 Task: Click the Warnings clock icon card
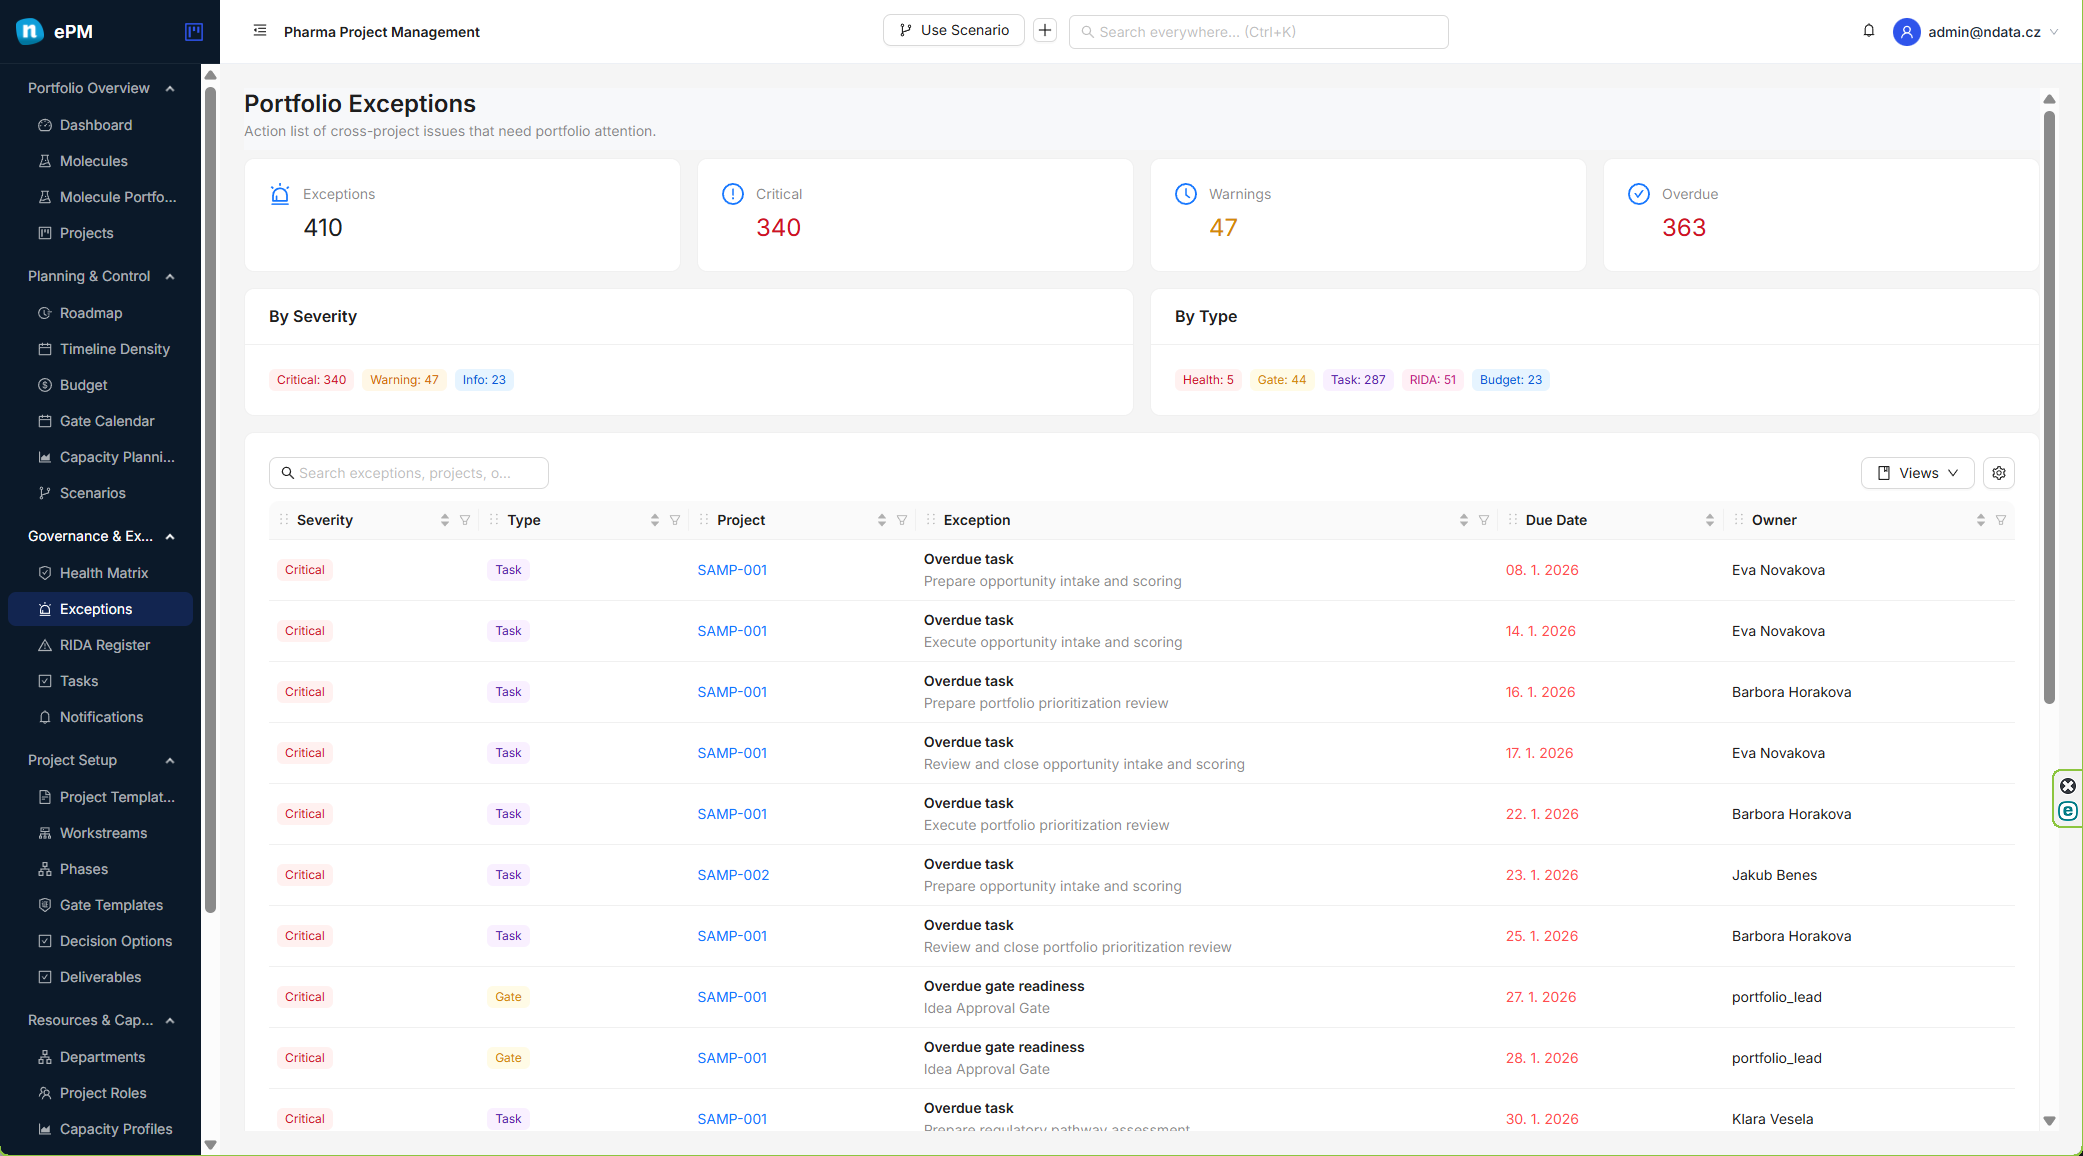click(1186, 194)
